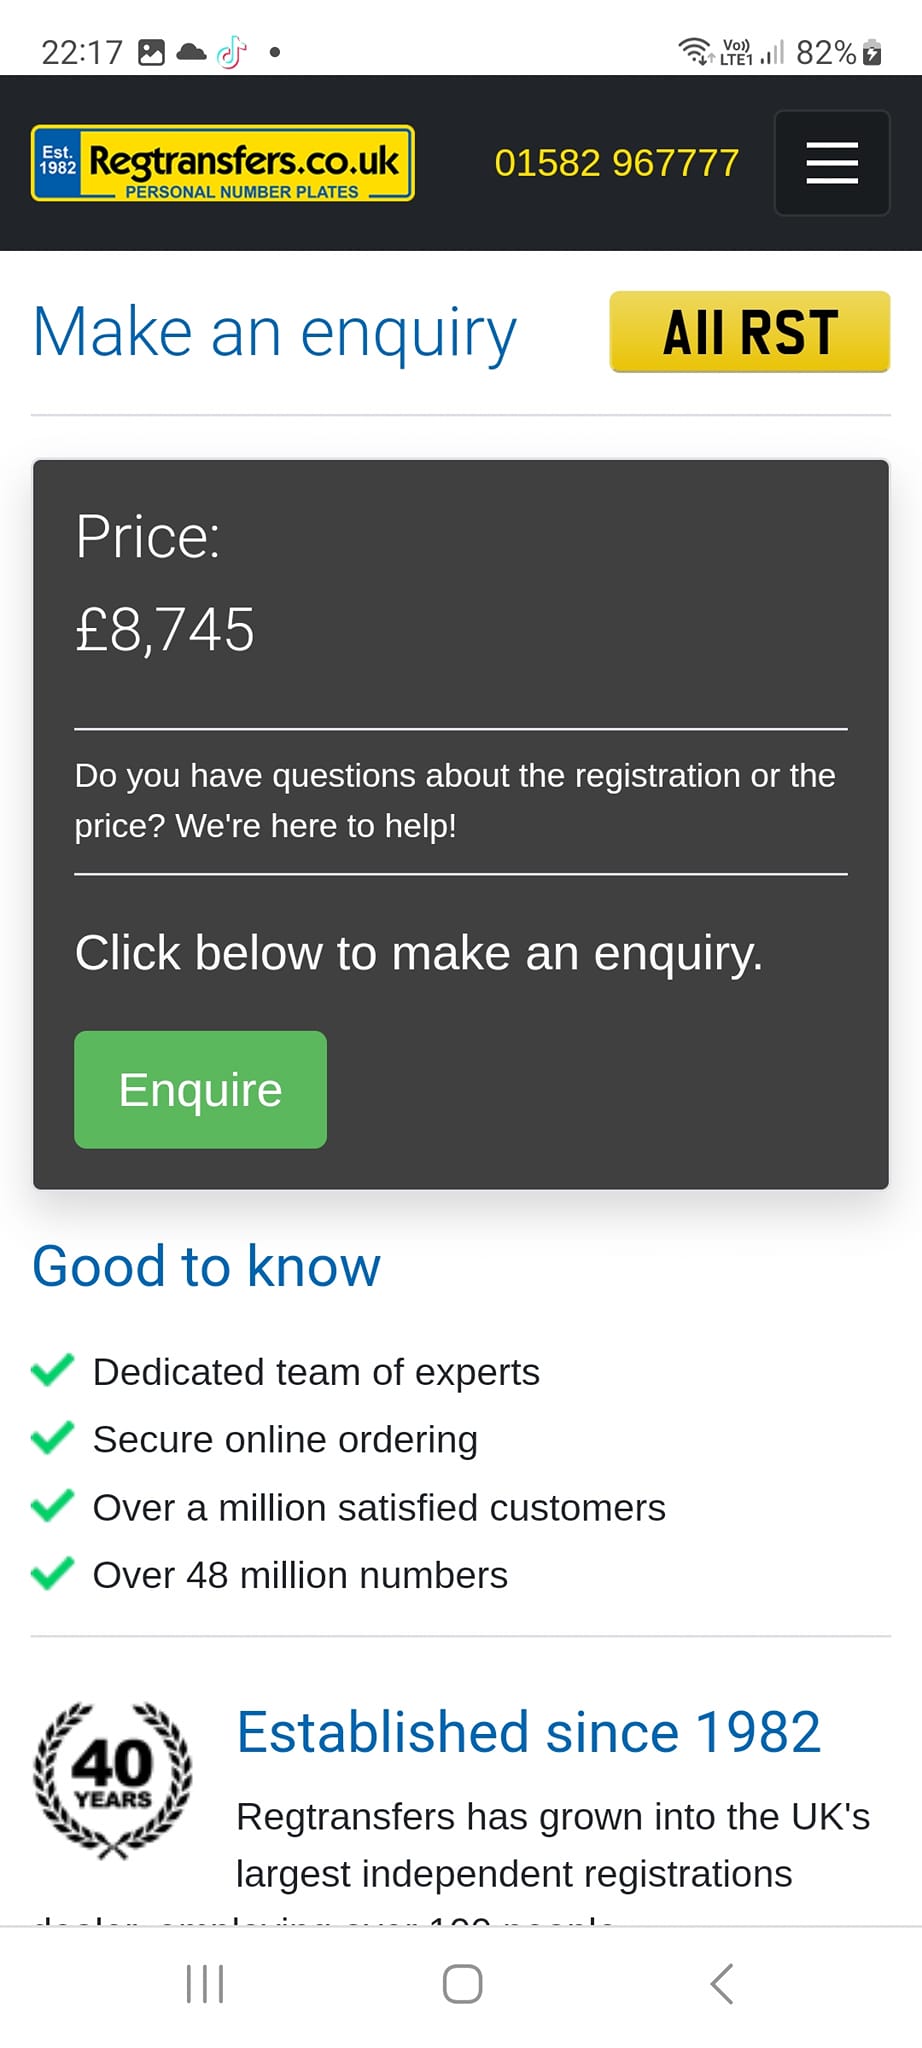The image size is (922, 2048).
Task: Tap the cloud notification icon
Action: click(191, 52)
